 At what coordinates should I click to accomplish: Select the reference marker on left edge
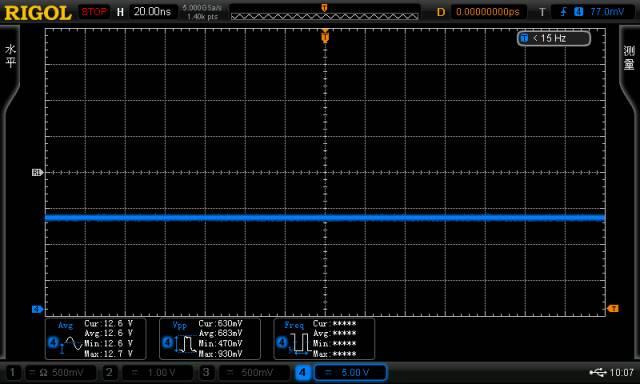[37, 173]
